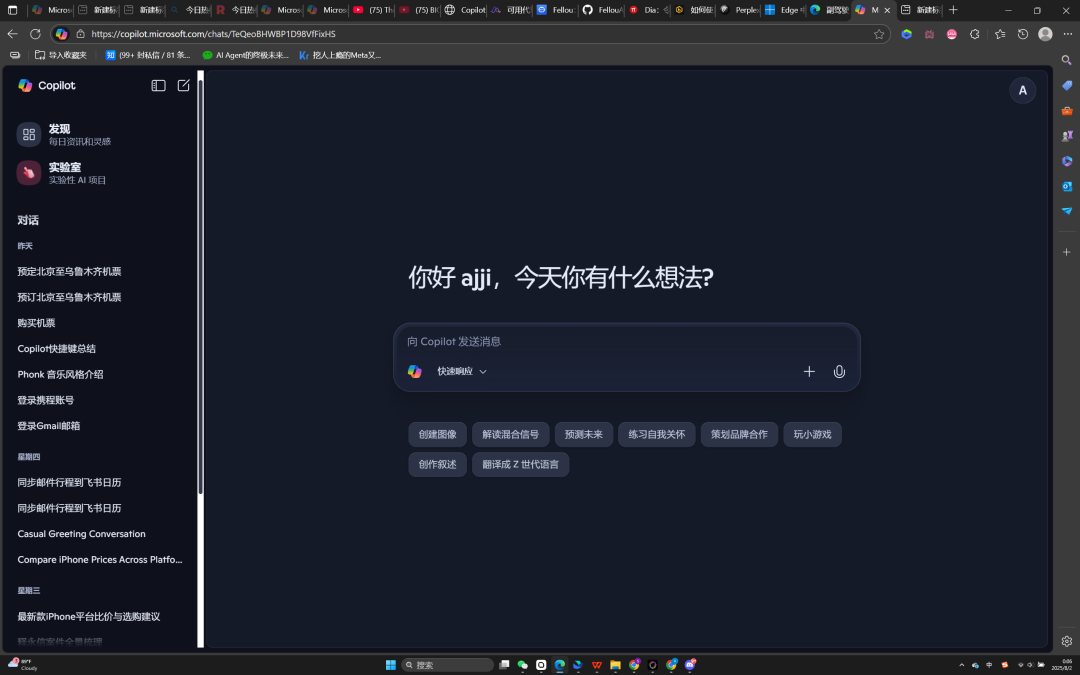
Task: Expand hidden system tray icons
Action: 961,664
